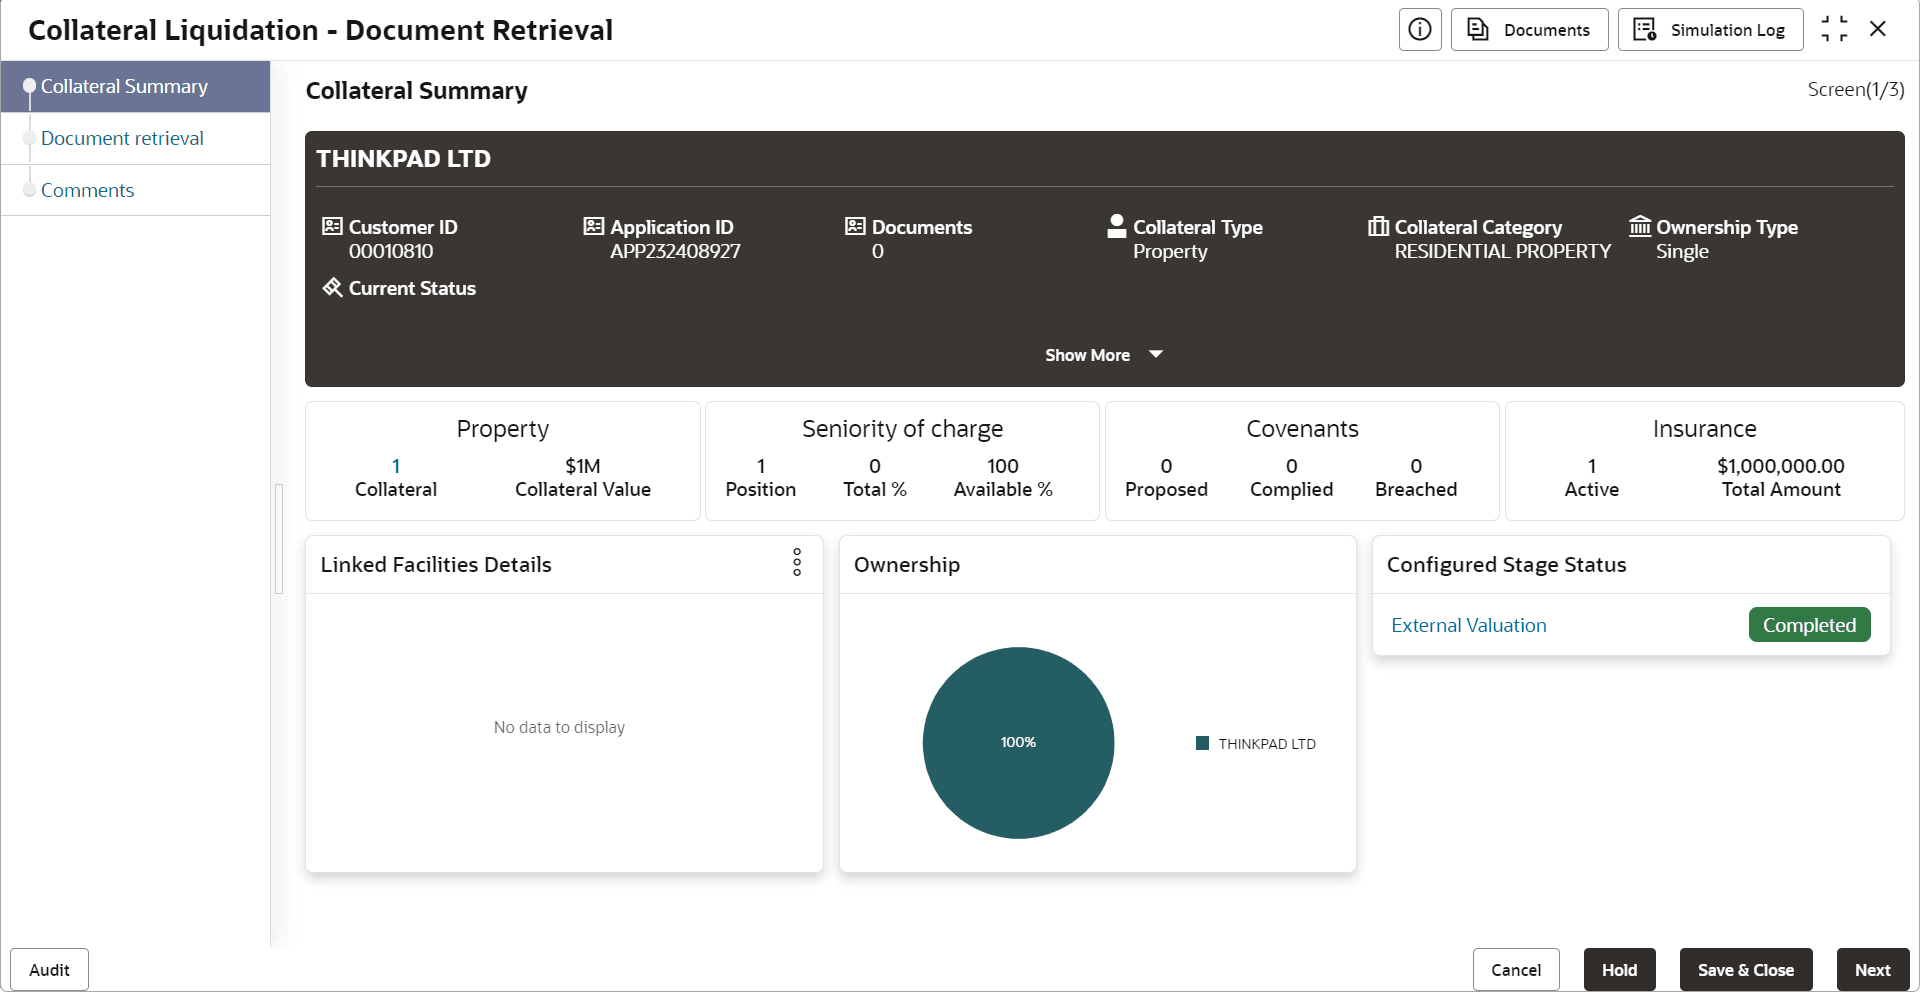Open the Audit panel

[x=50, y=970]
